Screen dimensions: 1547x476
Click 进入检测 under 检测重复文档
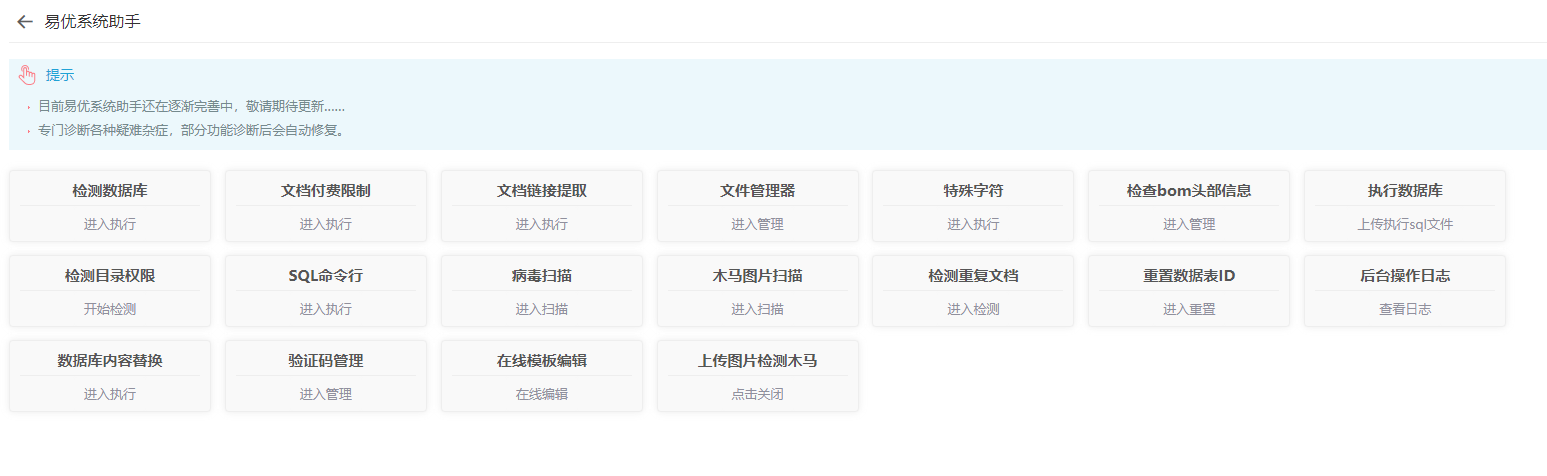973,309
